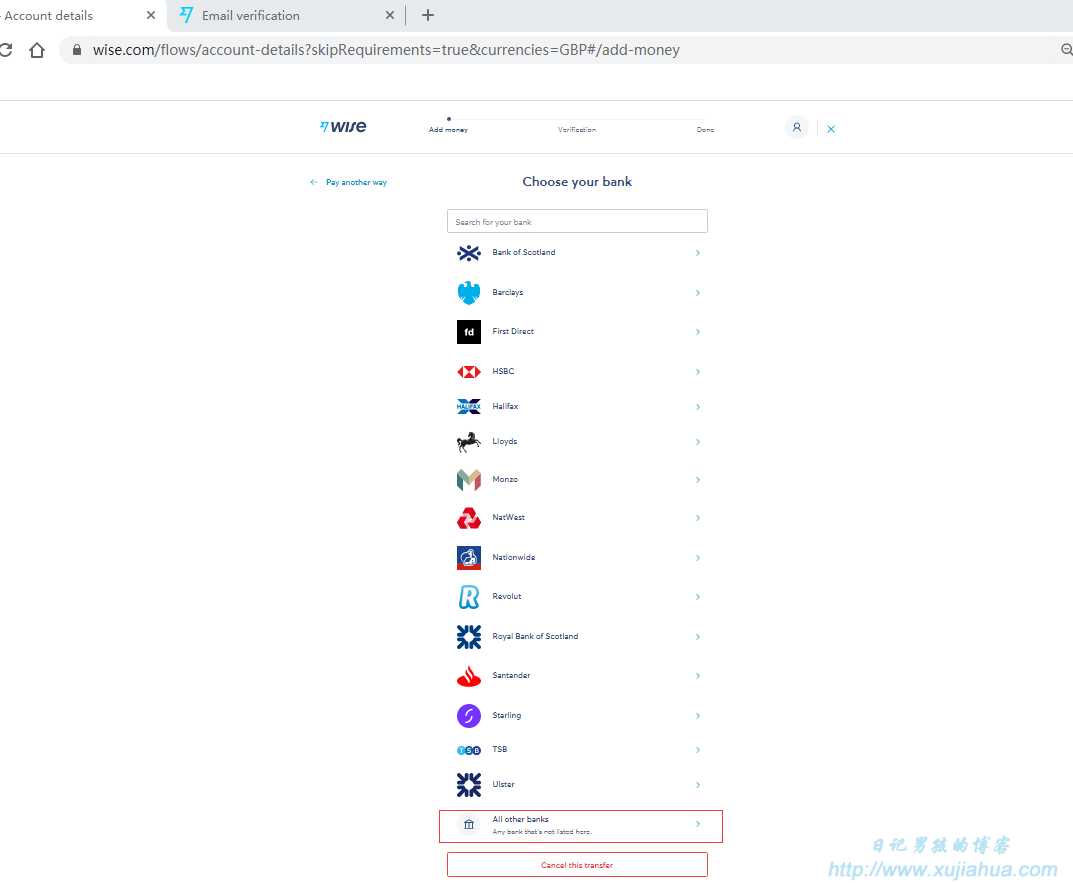The height and width of the screenshot is (883, 1073).
Task: Close the Account details tab
Action: [151, 15]
